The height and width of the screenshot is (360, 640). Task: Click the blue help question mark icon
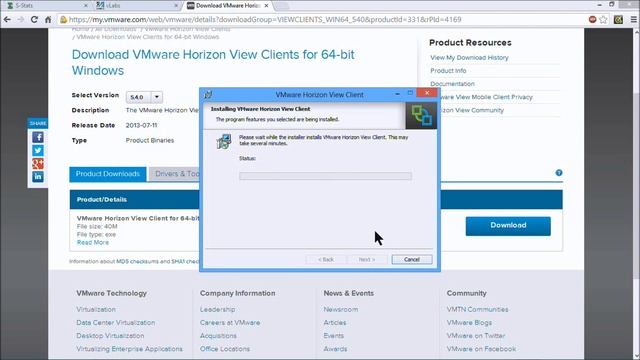coord(559,173)
